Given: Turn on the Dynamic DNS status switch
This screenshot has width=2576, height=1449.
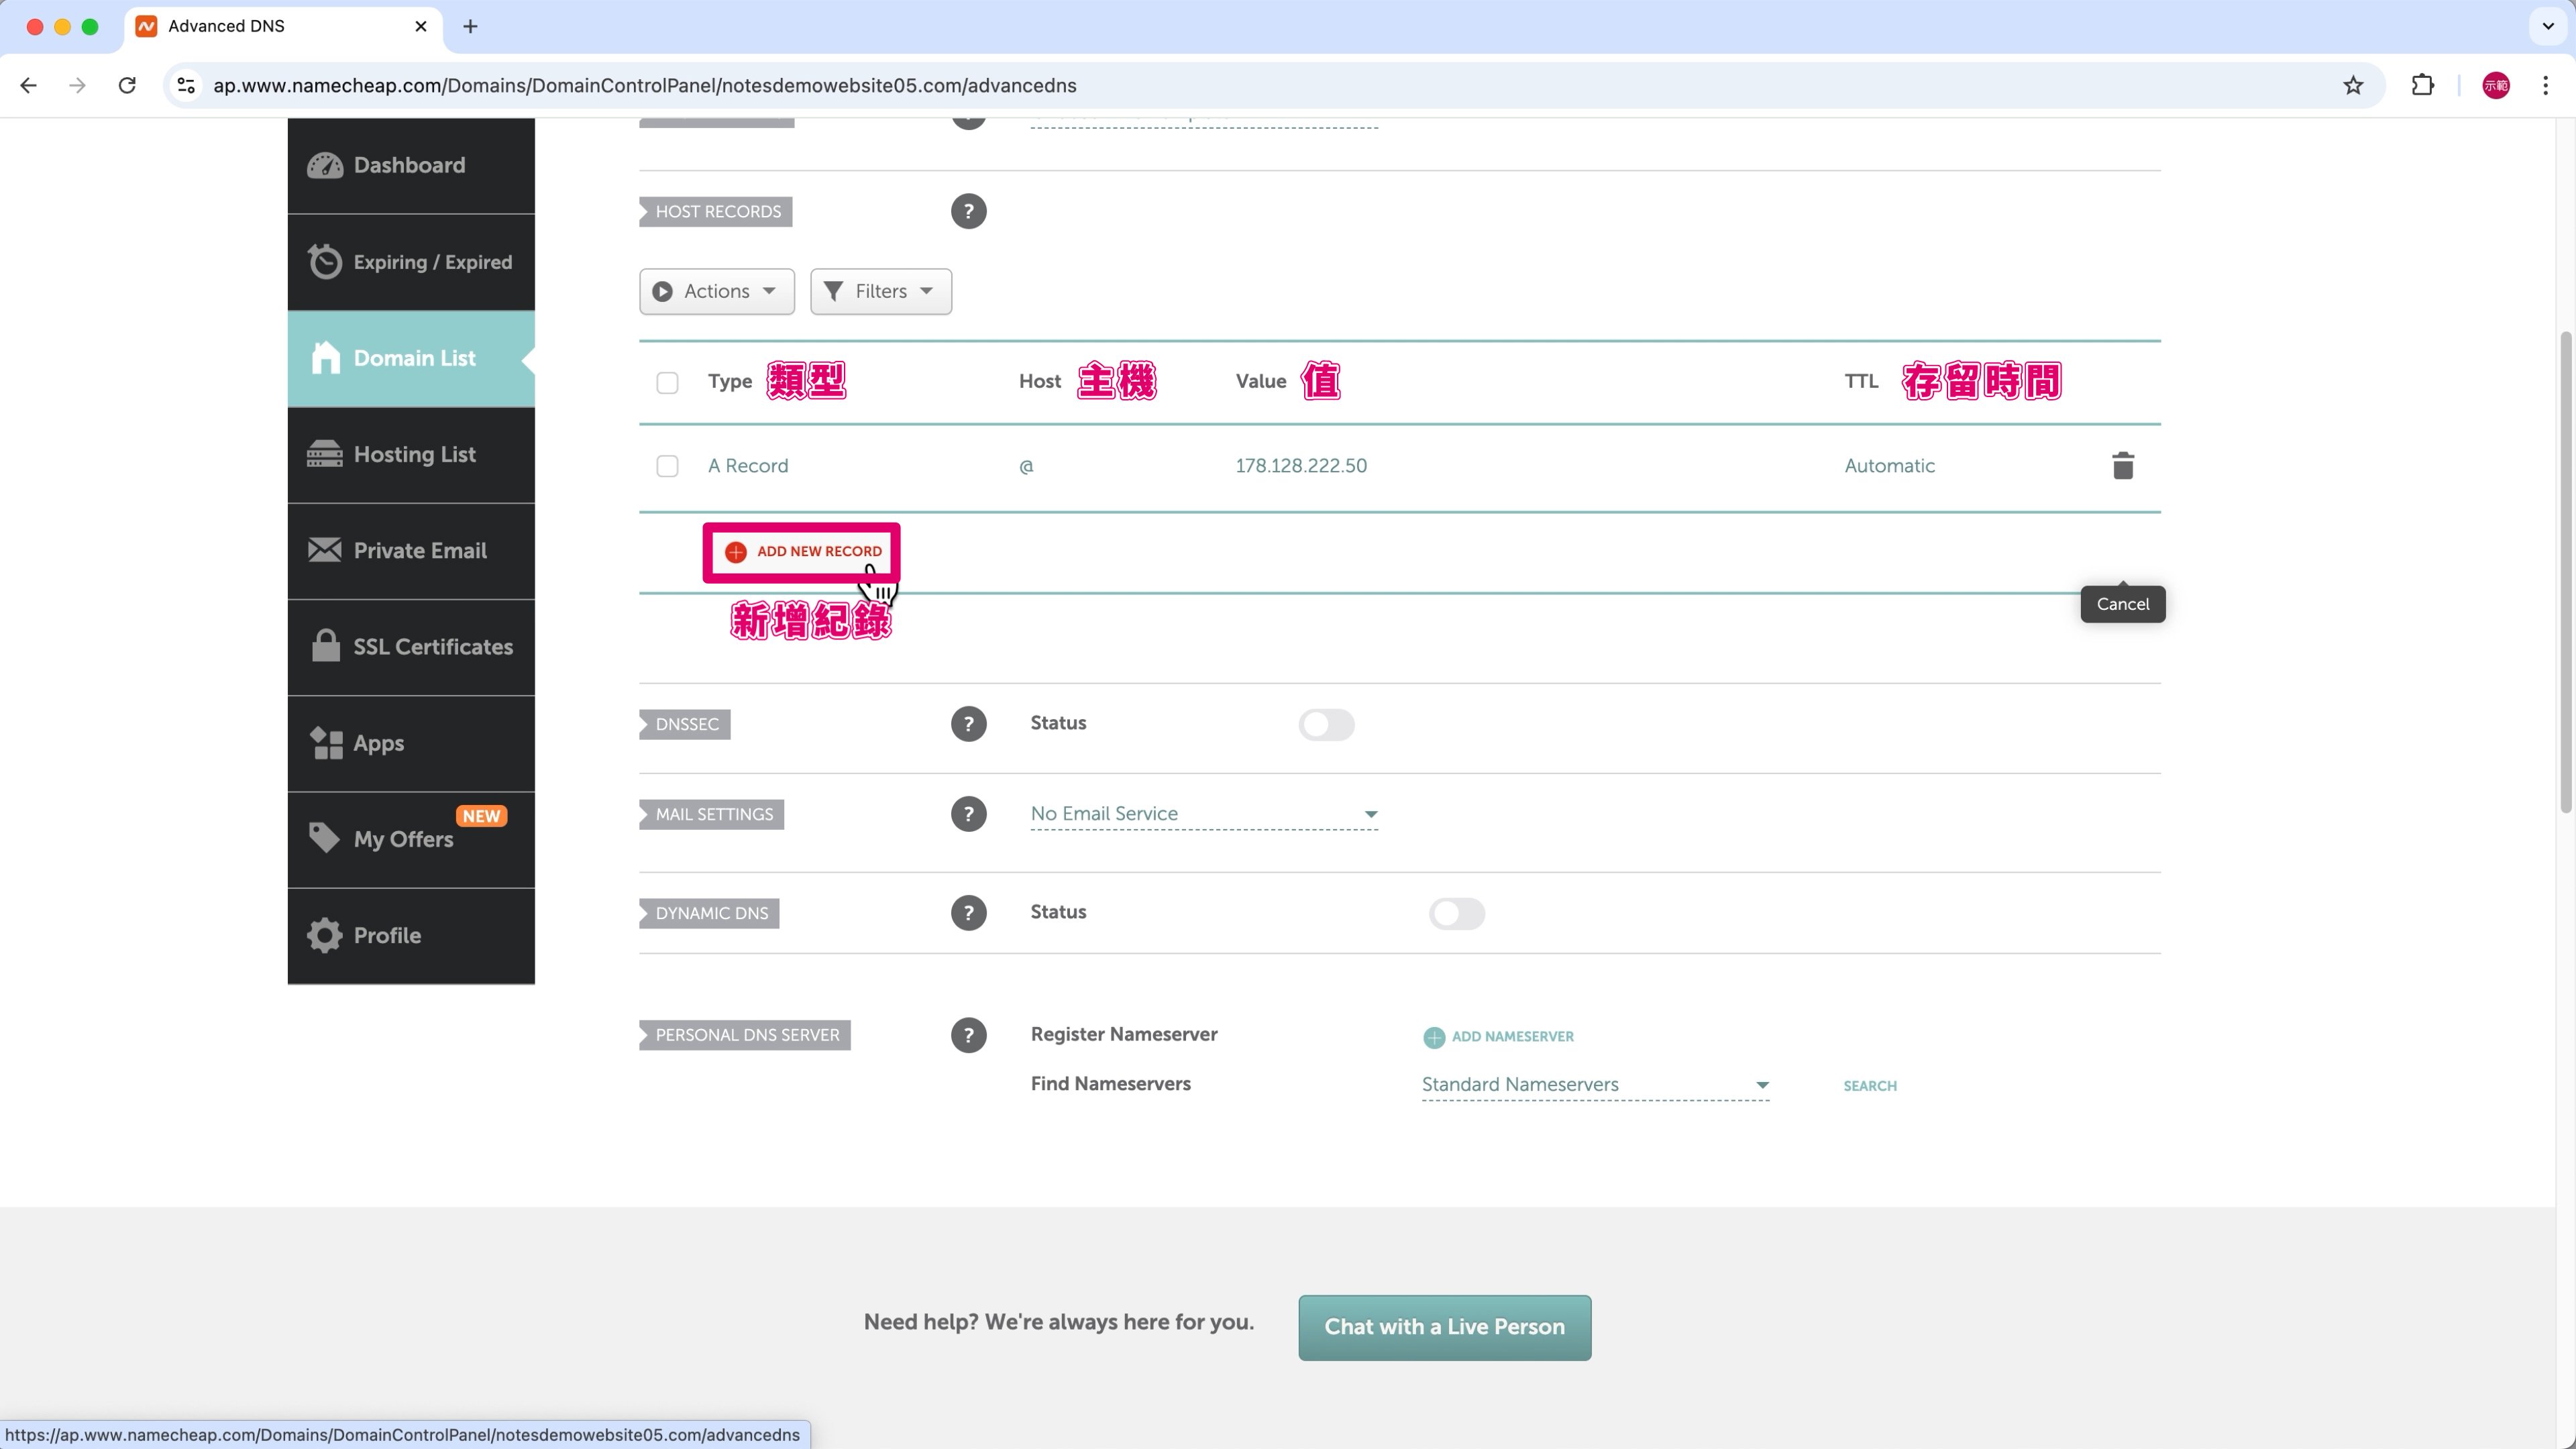Looking at the screenshot, I should [x=1456, y=913].
